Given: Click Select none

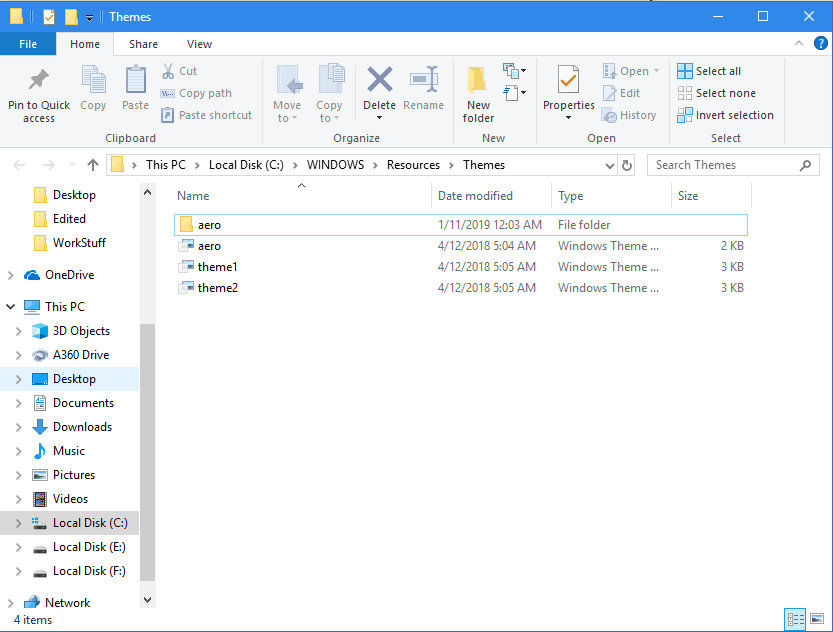Looking at the screenshot, I should [717, 93].
